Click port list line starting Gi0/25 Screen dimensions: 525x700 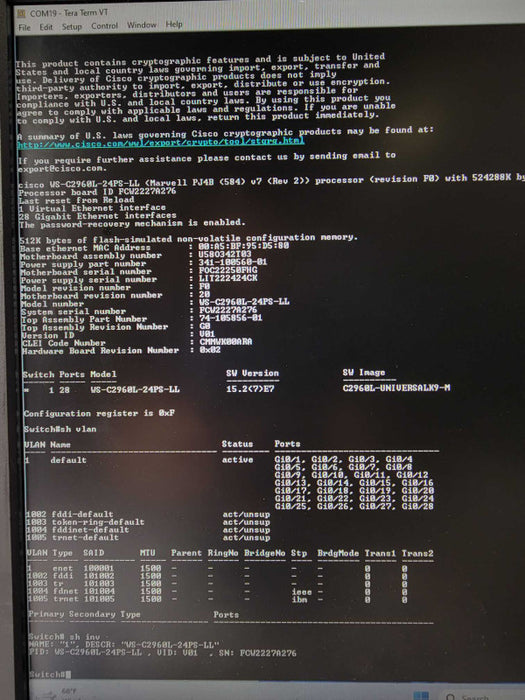tap(354, 506)
